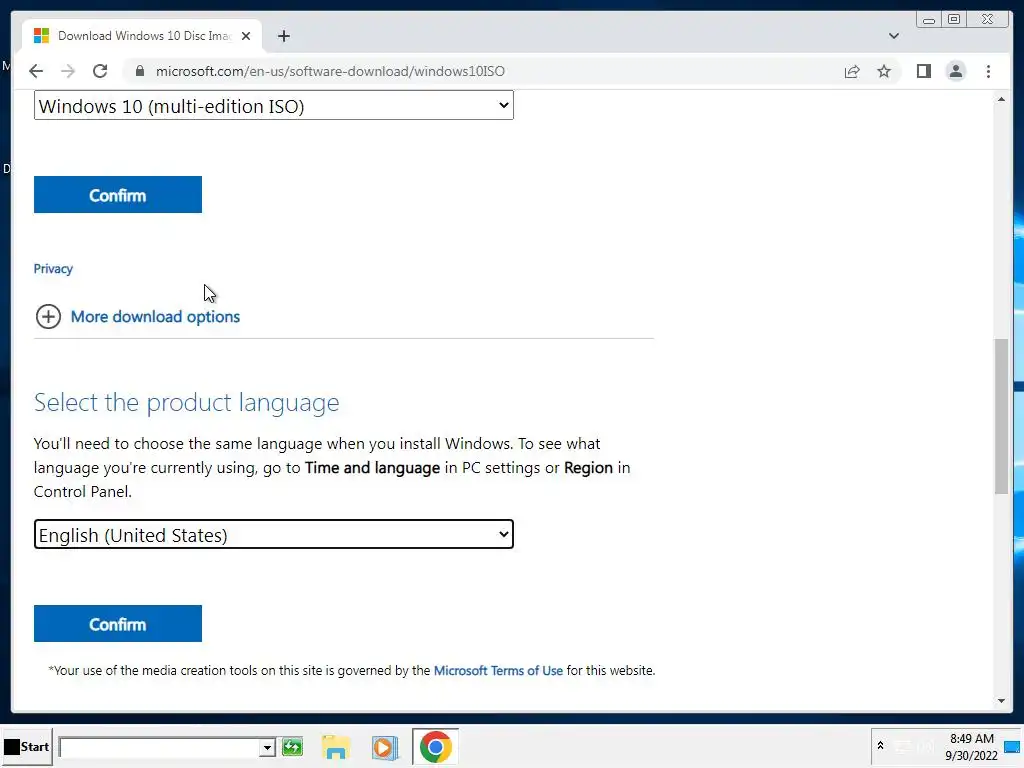Viewport: 1024px width, 768px height.
Task: Select the Download Windows 10 Disc Image tab
Action: [142, 36]
